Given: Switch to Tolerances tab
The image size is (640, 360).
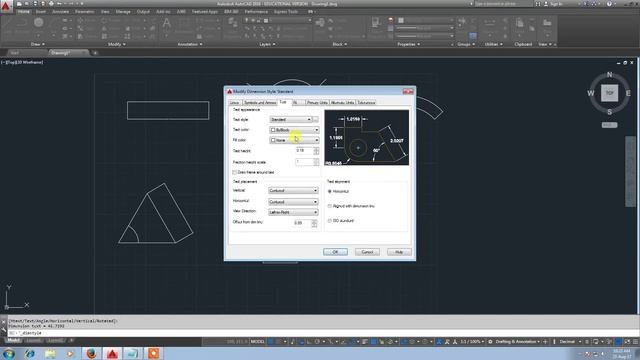Looking at the screenshot, I should pos(366,102).
